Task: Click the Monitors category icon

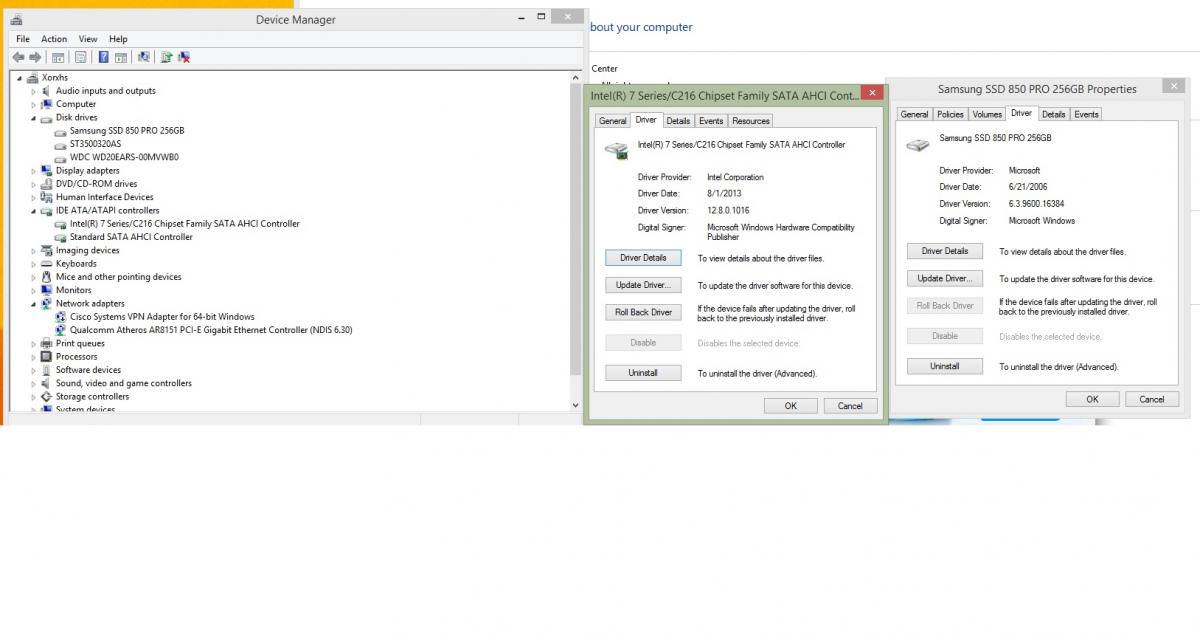Action: (47, 290)
